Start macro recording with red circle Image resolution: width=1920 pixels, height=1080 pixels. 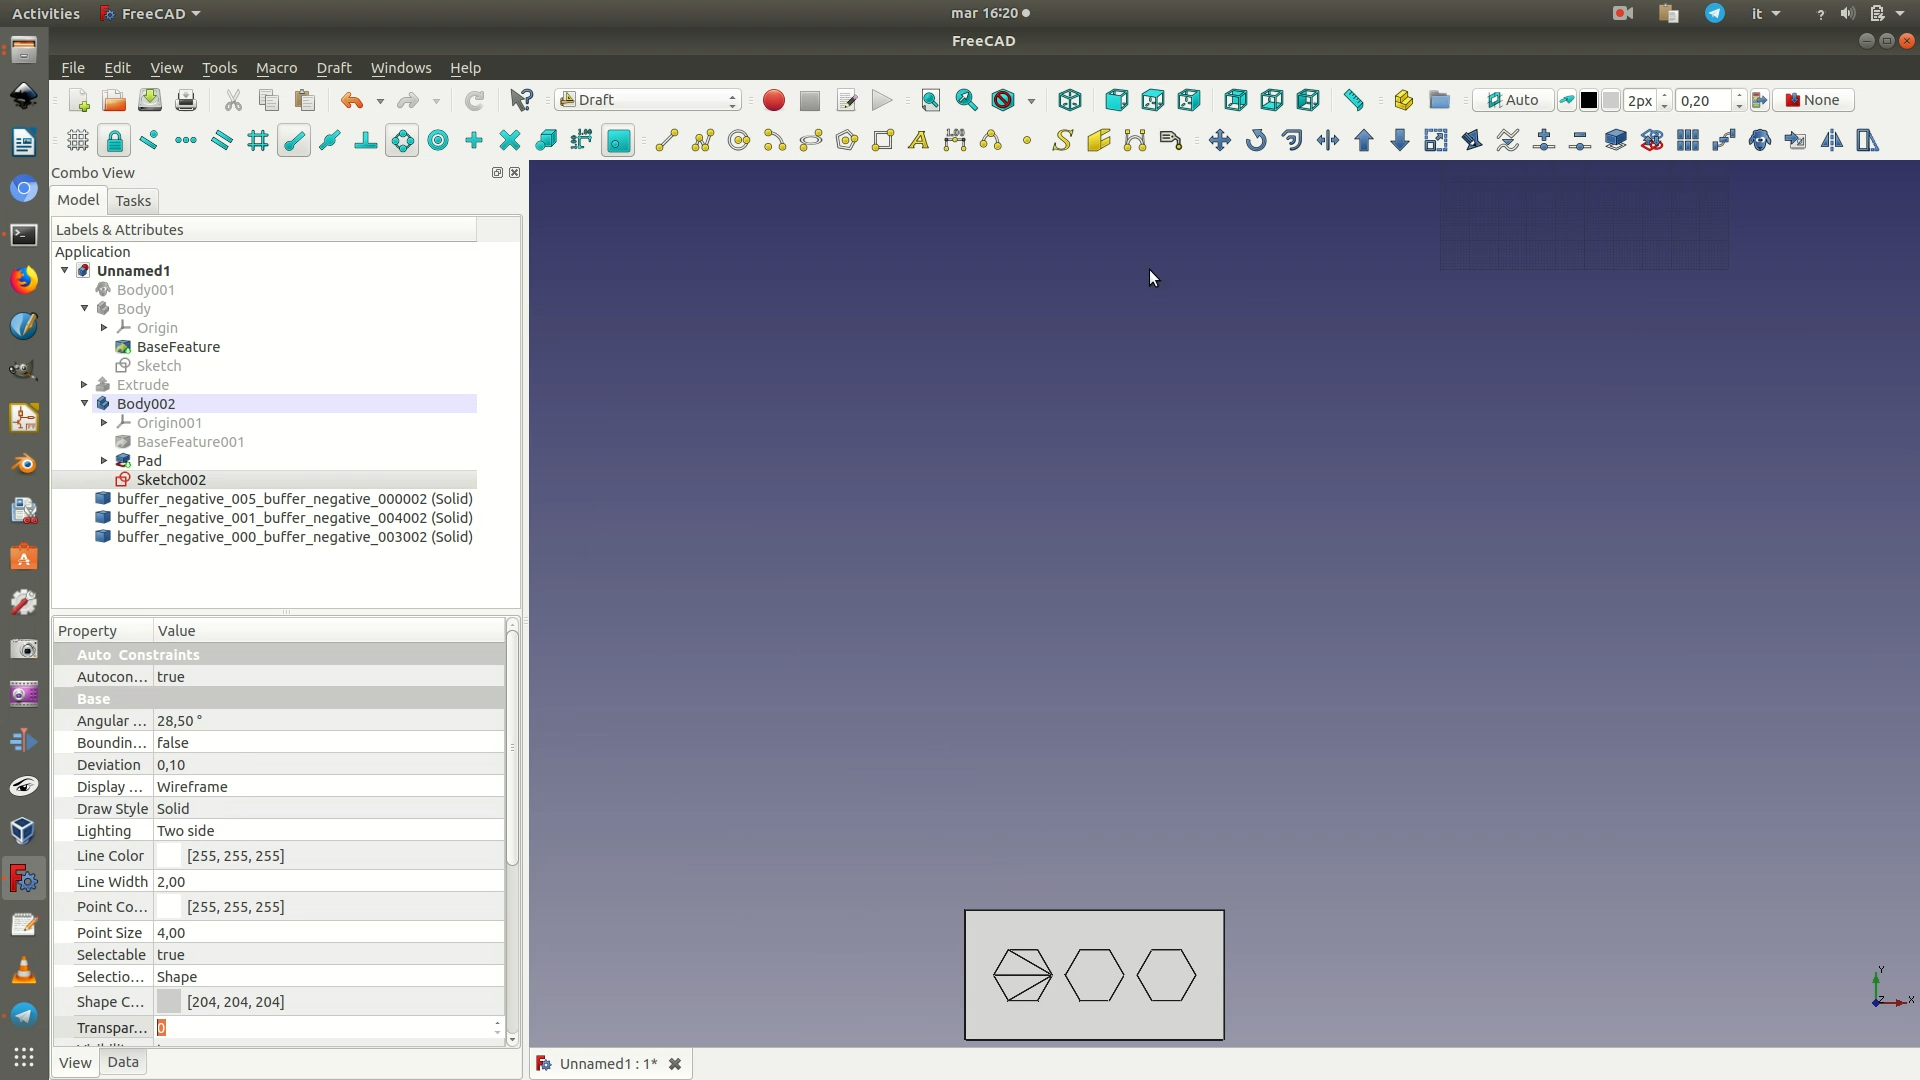(x=774, y=100)
